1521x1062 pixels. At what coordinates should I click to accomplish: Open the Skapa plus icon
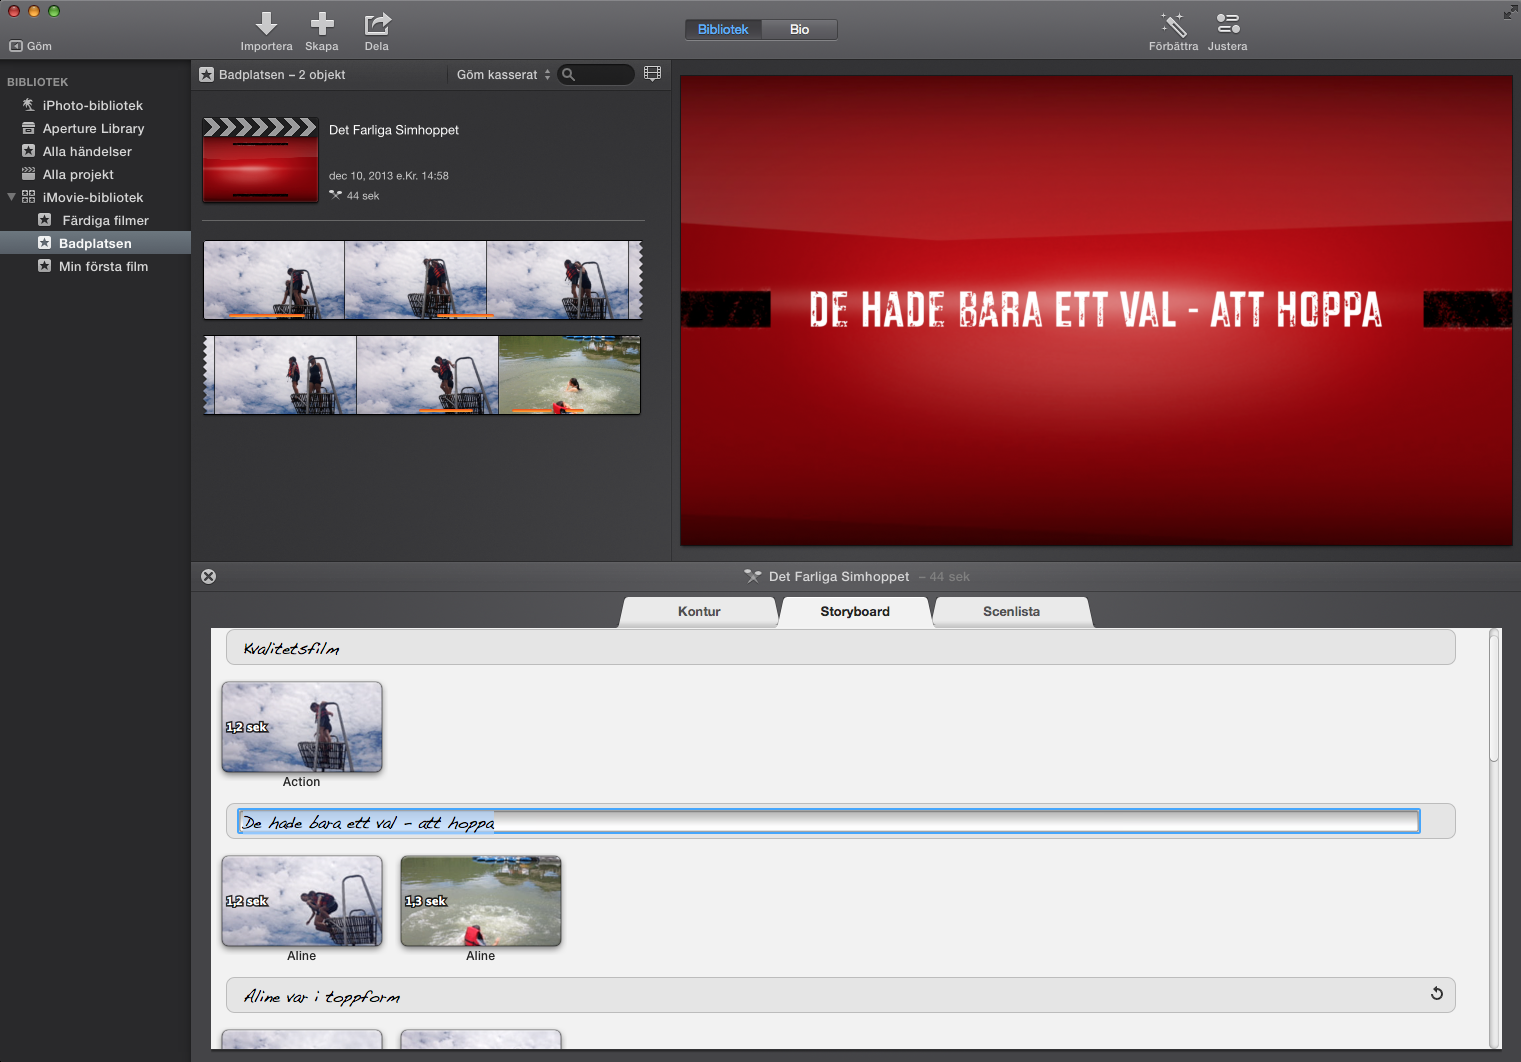pos(322,23)
